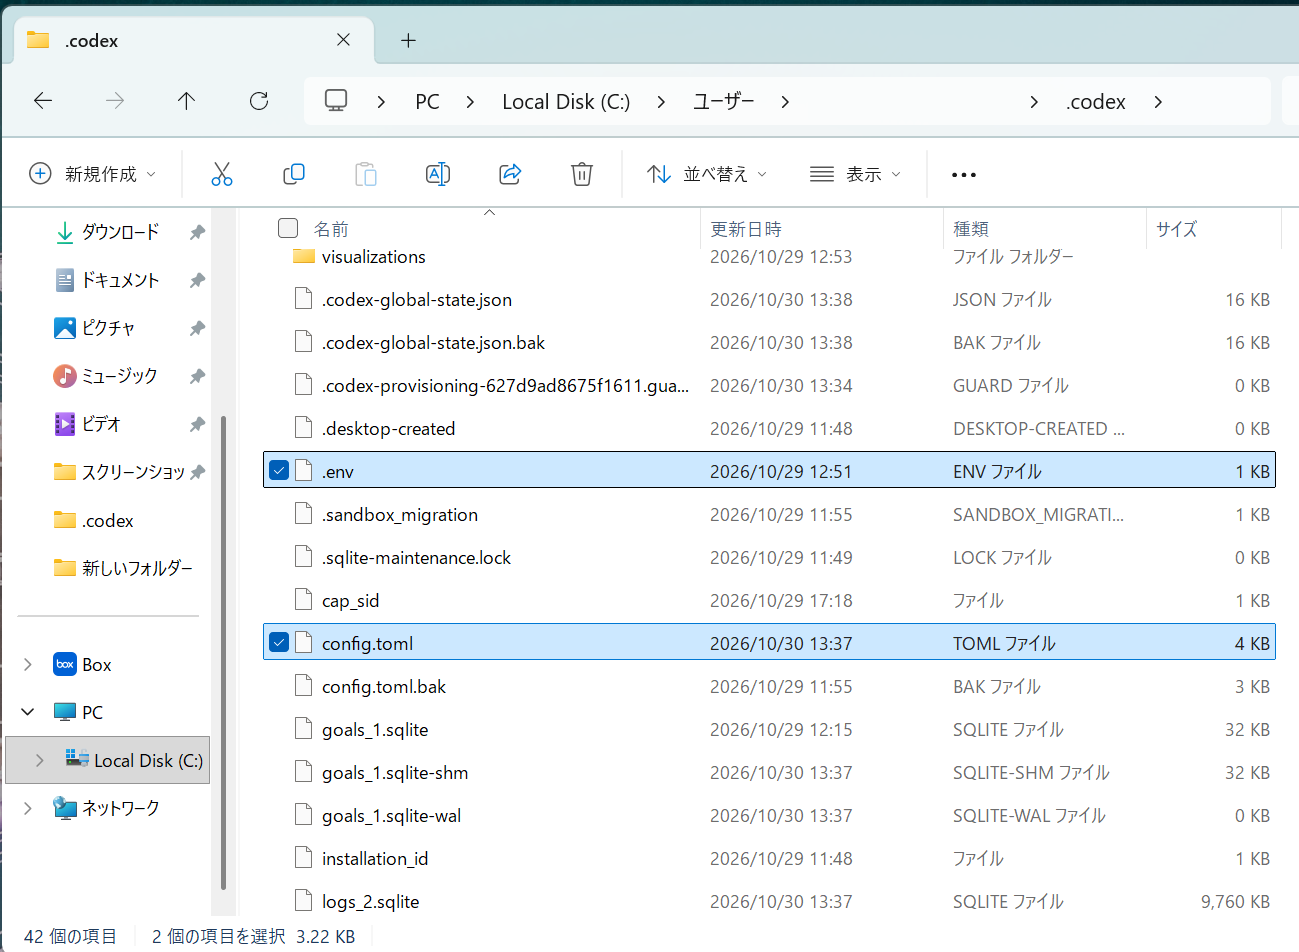
Task: Click the navigation pane scrollbar
Action: tap(223, 650)
